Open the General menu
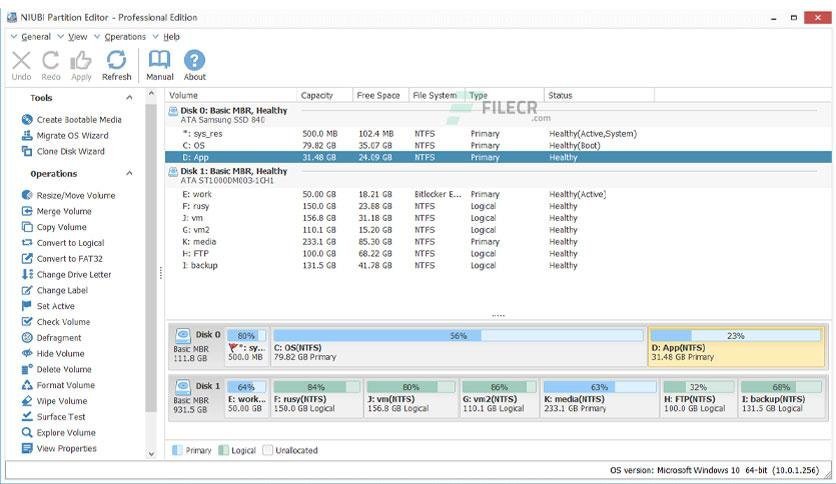Screen dimensions: 836x484 coord(36,37)
